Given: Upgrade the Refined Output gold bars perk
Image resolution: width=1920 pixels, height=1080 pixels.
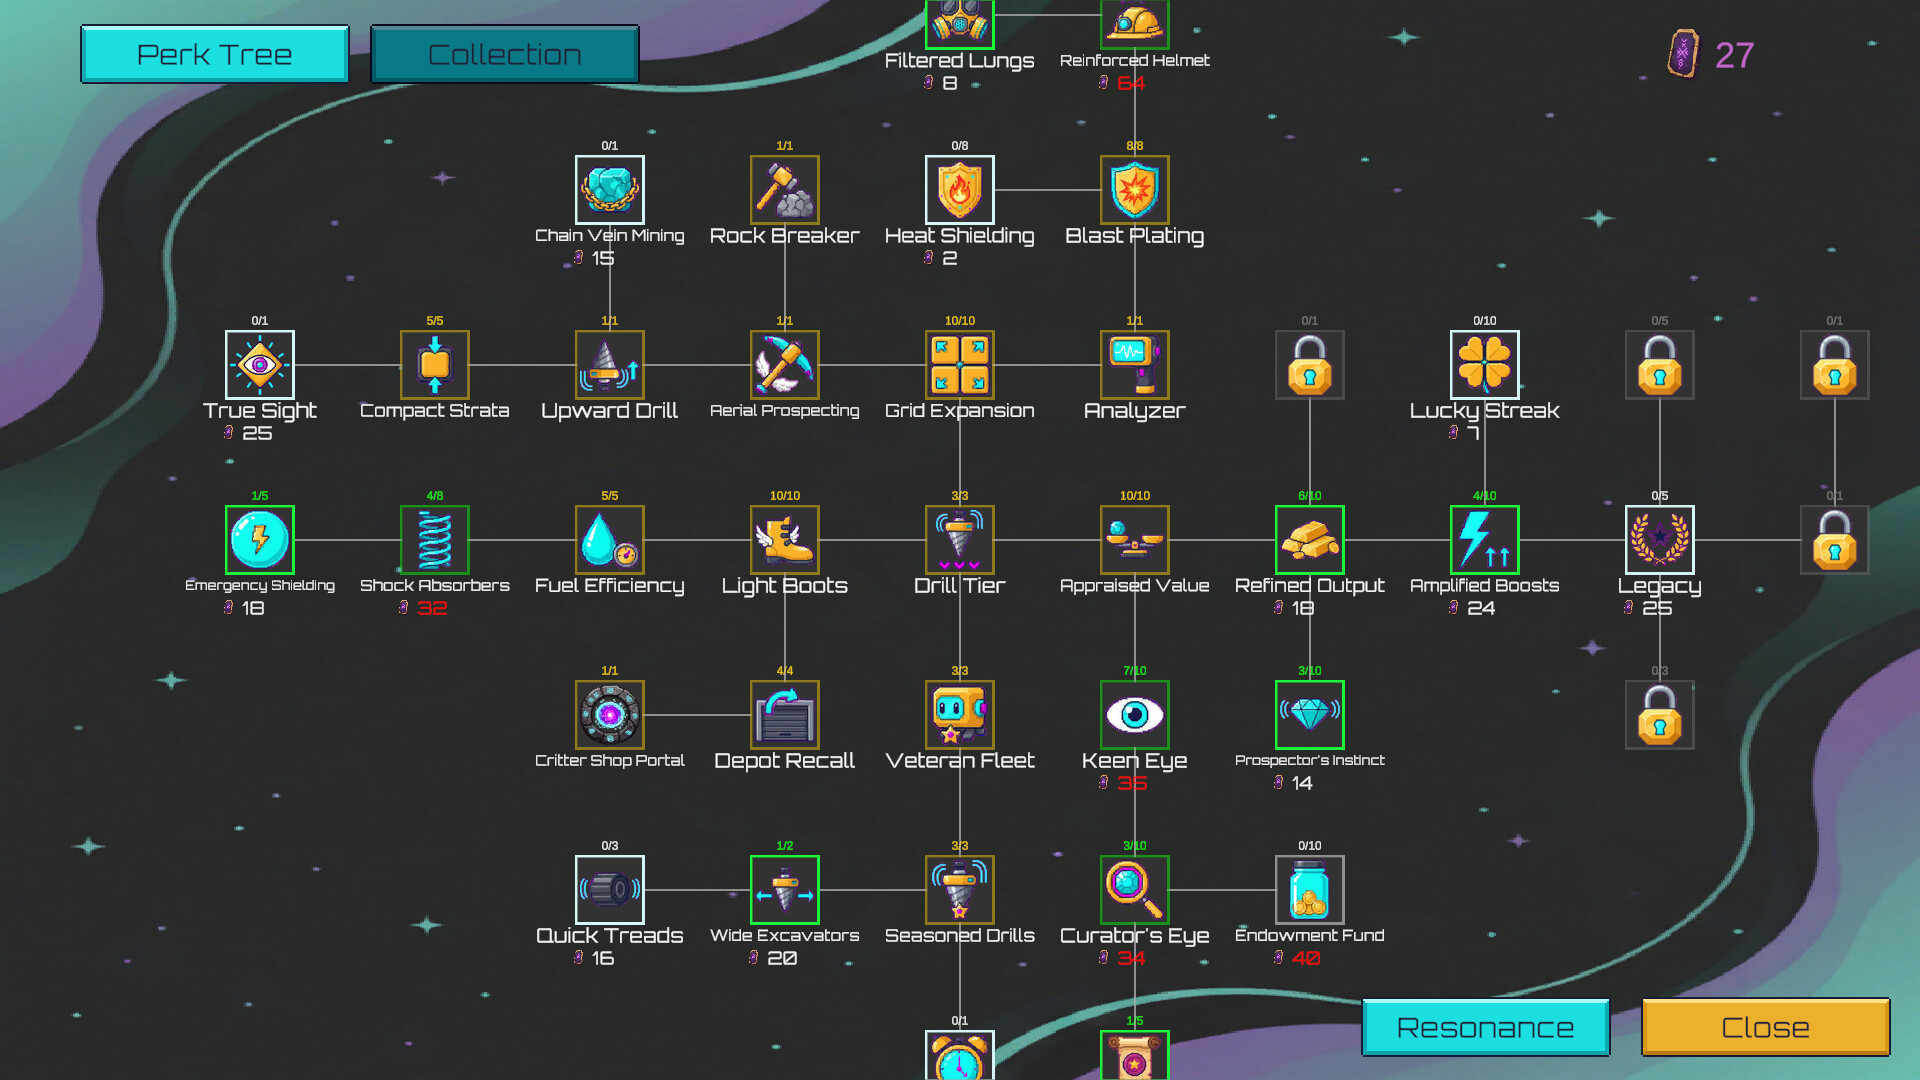Looking at the screenshot, I should [1310, 540].
